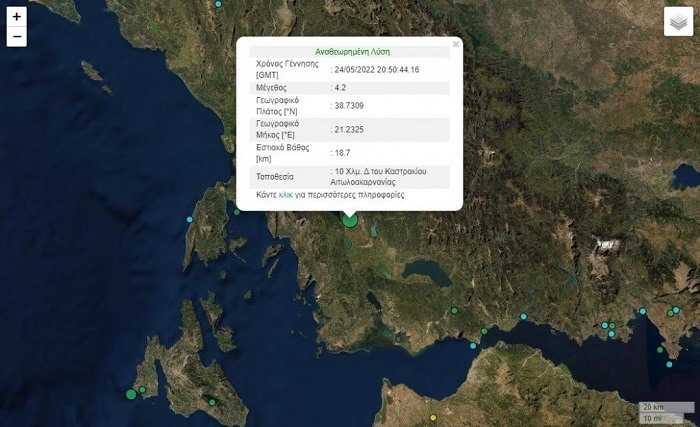Click the latitude value 38.7309
This screenshot has width=700, height=427.
pyautogui.click(x=350, y=107)
